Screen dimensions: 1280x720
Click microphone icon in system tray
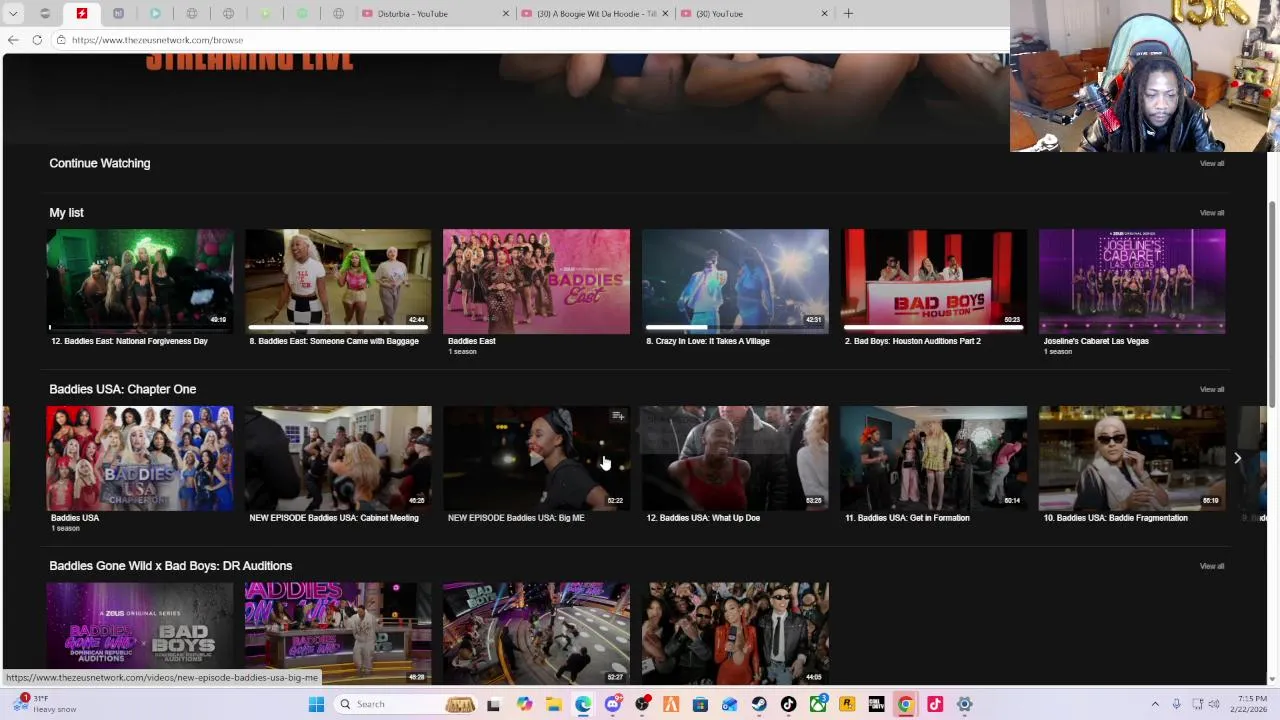[x=1176, y=704]
